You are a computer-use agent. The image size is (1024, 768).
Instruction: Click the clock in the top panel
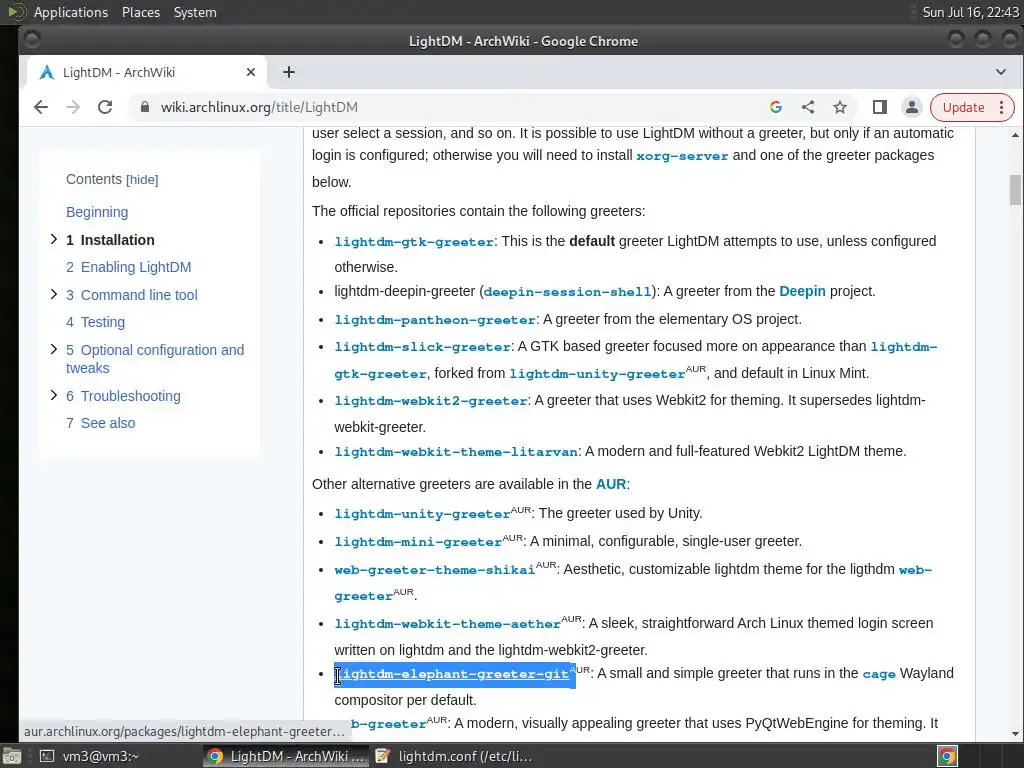(970, 12)
